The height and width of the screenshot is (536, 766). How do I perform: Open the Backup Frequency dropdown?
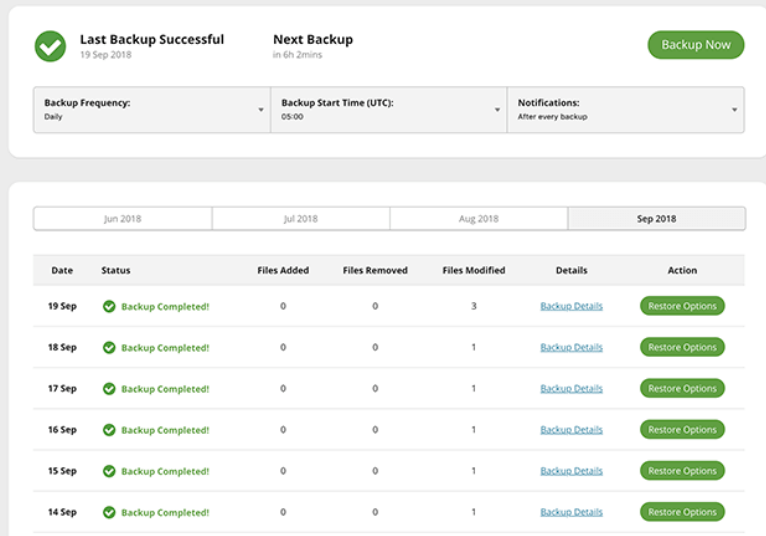click(x=152, y=109)
